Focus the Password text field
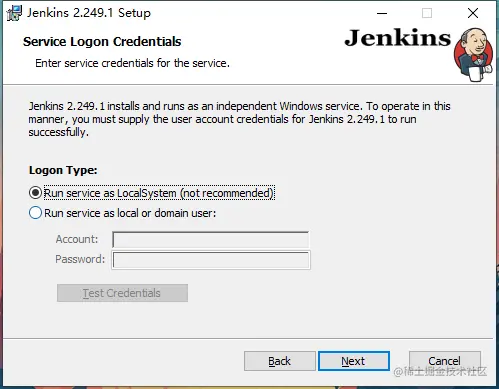The width and height of the screenshot is (499, 389). (x=211, y=260)
